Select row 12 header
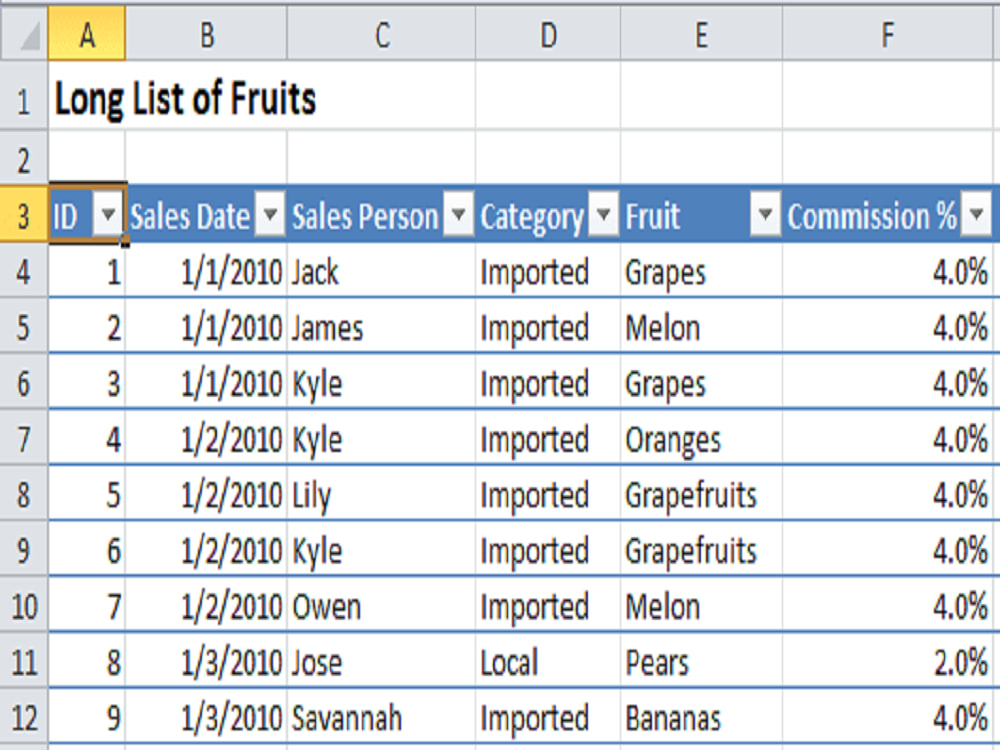Screen dimensions: 1000x750 pos(23,718)
